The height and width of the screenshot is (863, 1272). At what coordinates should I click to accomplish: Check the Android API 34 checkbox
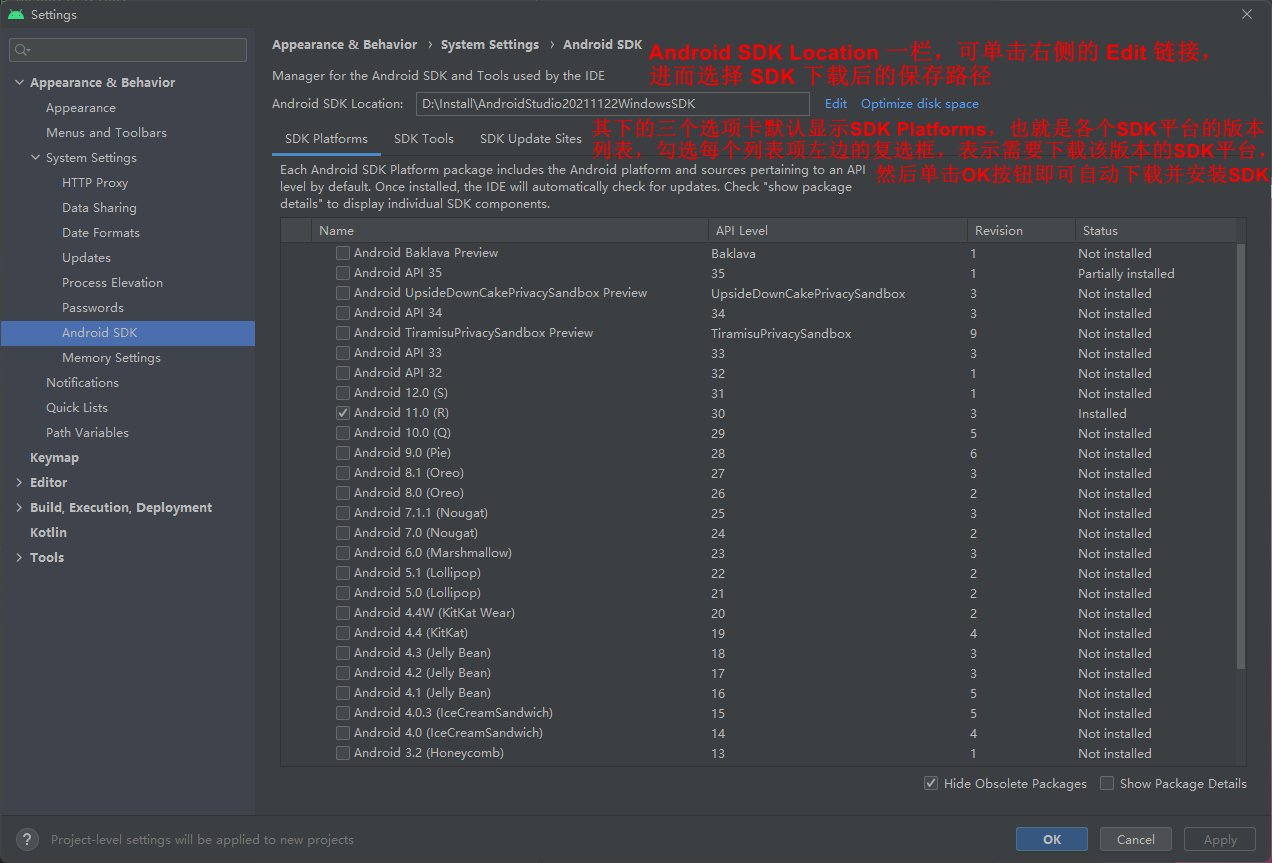pos(343,313)
